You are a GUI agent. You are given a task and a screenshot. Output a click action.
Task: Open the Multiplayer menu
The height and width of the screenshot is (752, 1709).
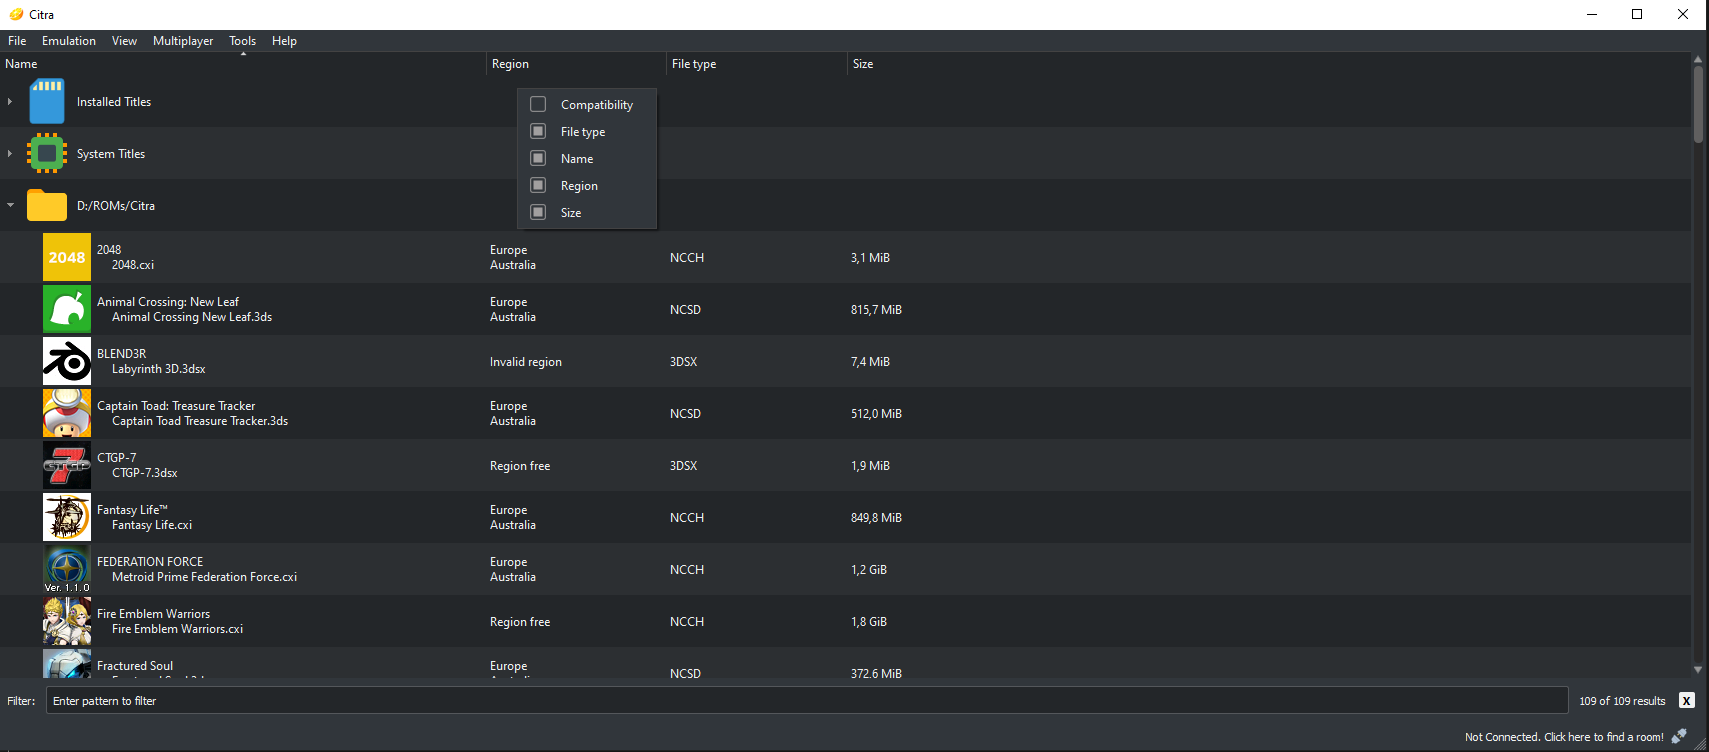[183, 41]
